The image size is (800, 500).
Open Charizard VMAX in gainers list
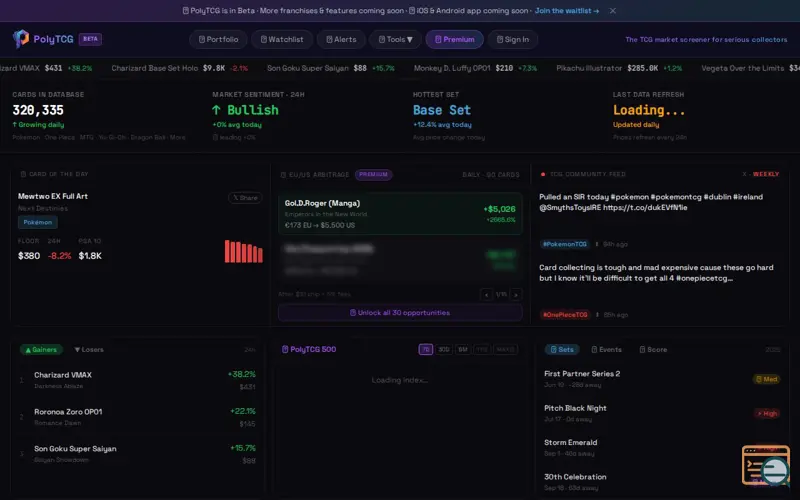(x=138, y=380)
